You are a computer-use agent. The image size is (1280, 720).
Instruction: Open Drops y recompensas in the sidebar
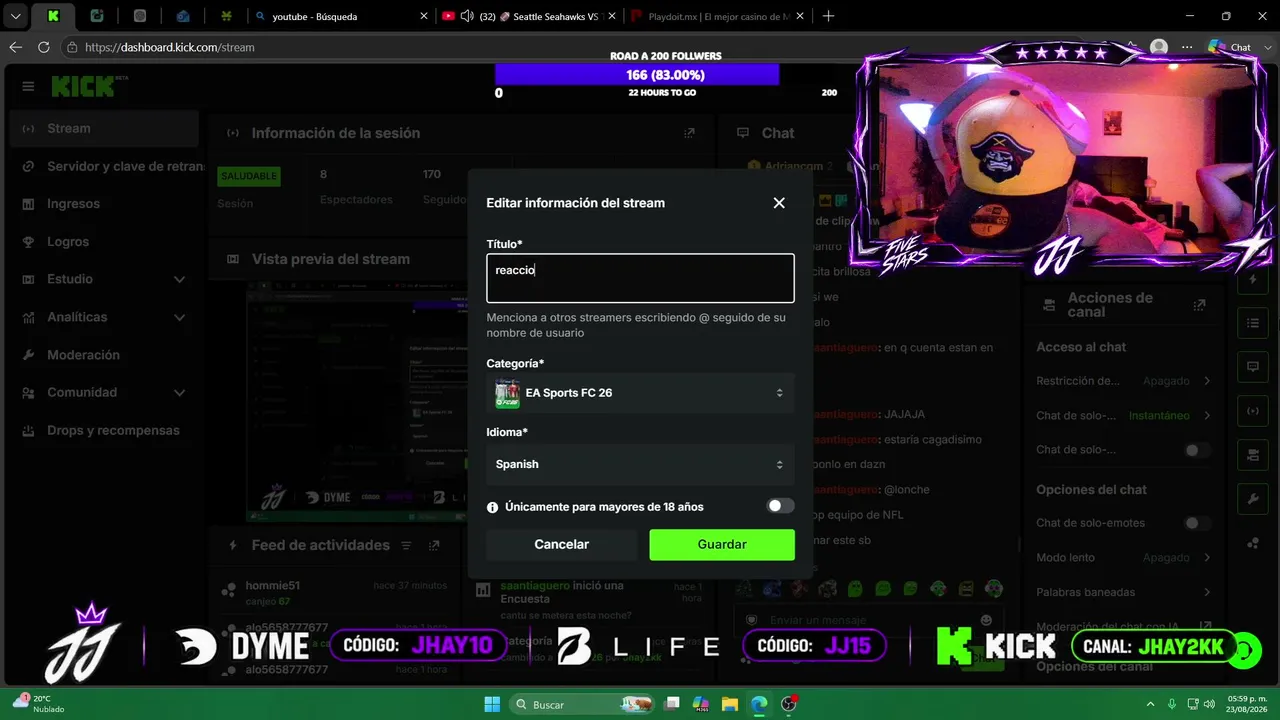point(104,430)
